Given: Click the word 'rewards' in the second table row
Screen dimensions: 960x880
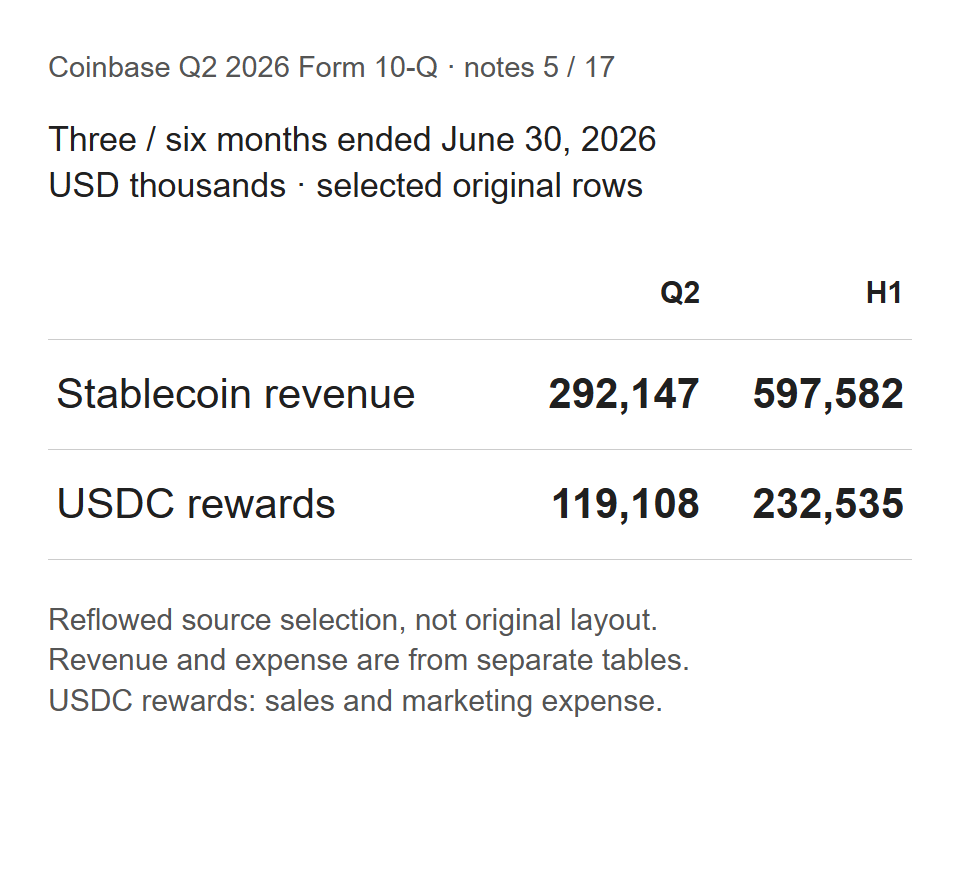Looking at the screenshot, I should 261,504.
